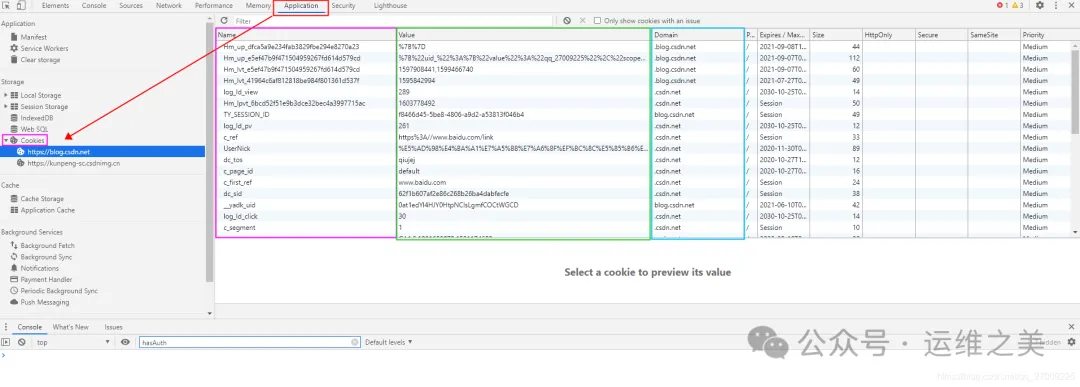Collapse the Cookies tree node
The image size is (1080, 387).
pos(6,140)
